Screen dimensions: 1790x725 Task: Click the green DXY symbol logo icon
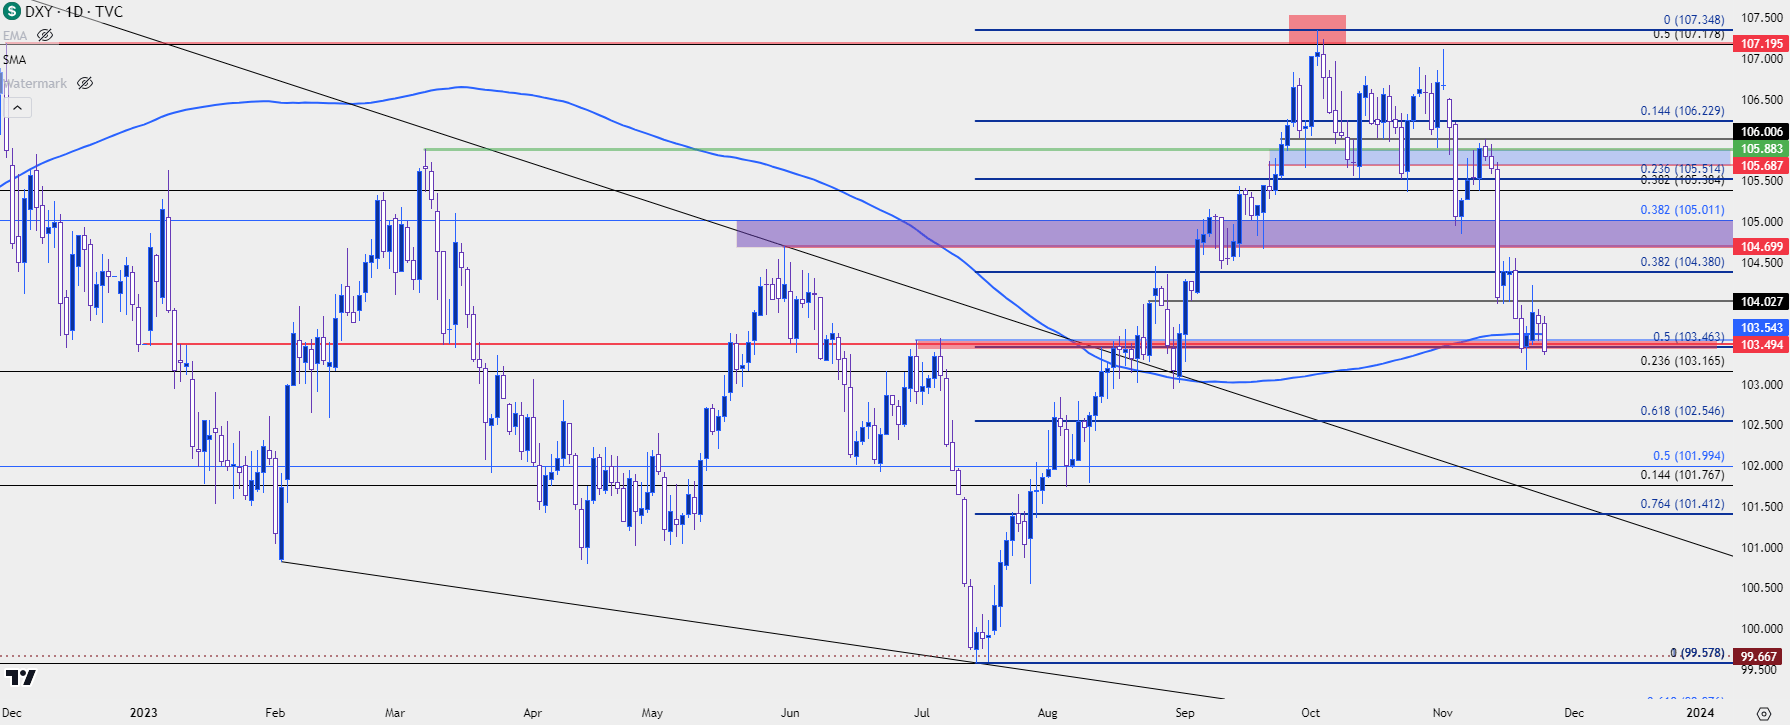(x=12, y=12)
